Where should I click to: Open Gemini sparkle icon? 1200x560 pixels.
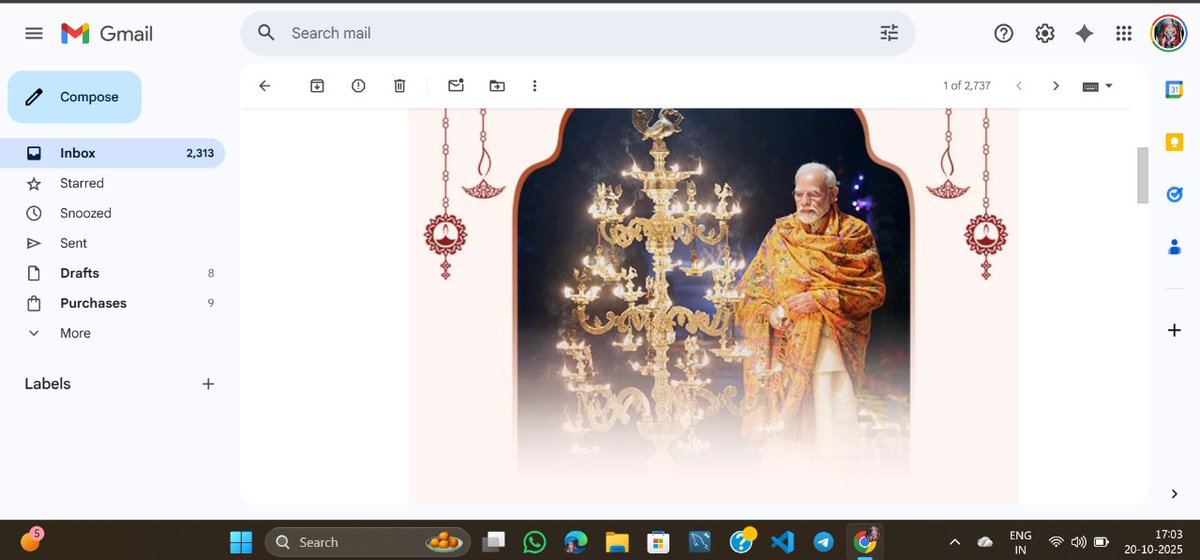coord(1084,33)
